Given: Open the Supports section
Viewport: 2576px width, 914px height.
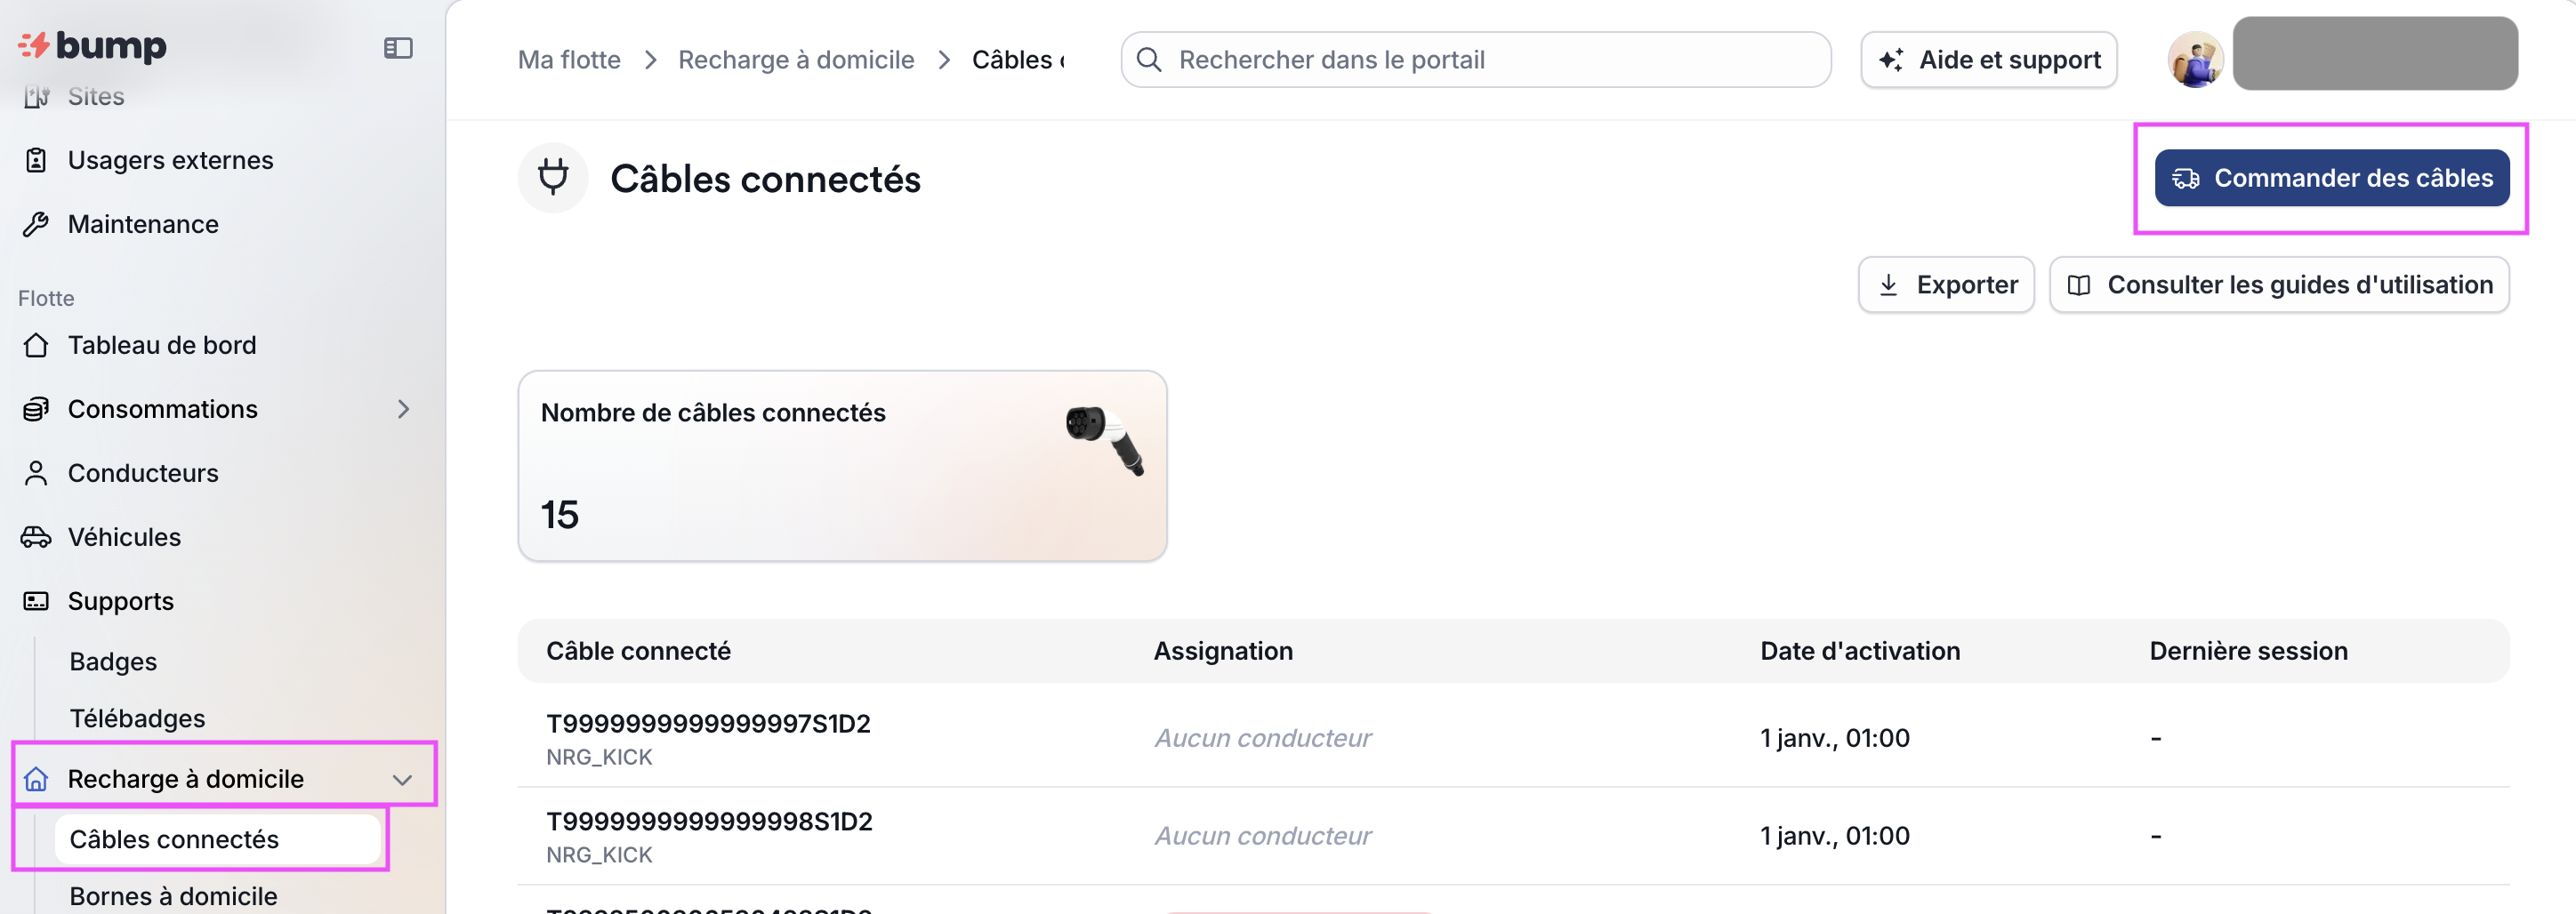Looking at the screenshot, I should tap(120, 601).
